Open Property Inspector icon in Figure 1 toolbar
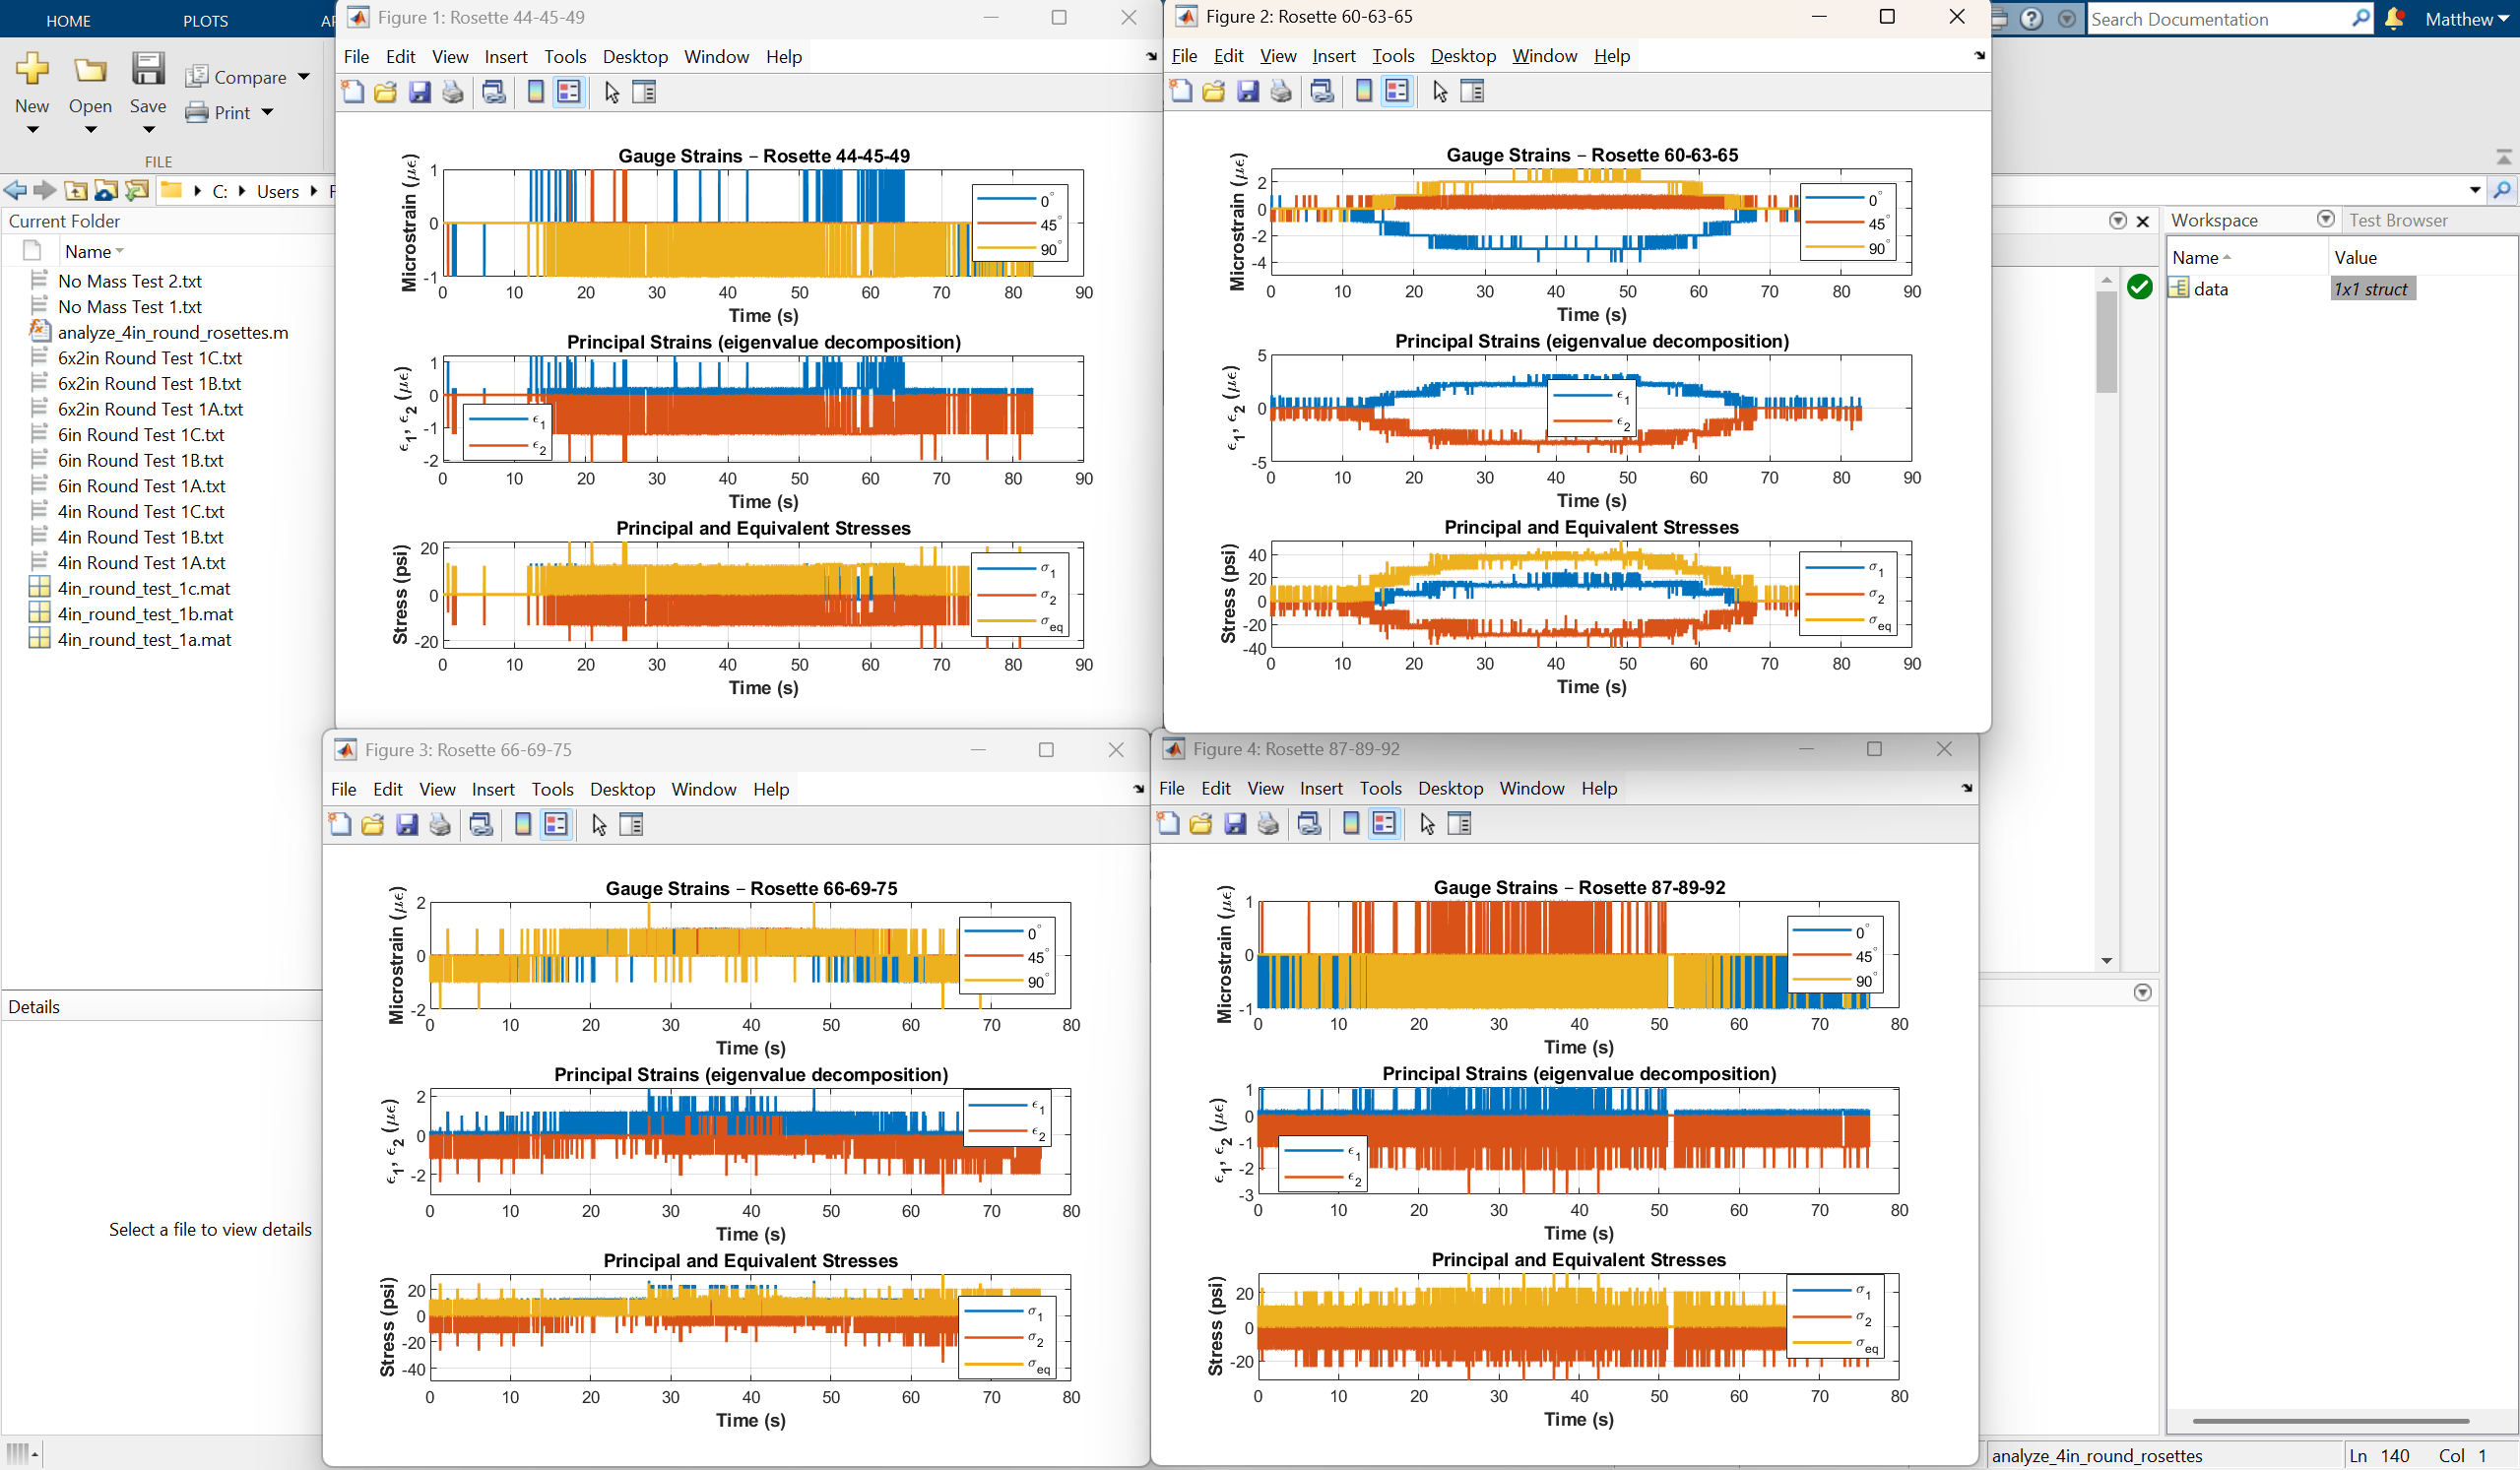Viewport: 2520px width, 1470px height. click(x=645, y=93)
